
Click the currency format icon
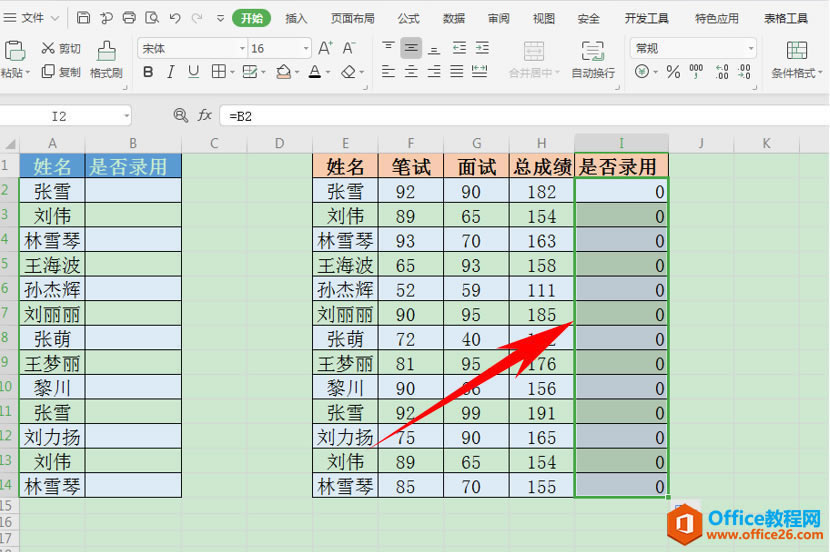642,71
